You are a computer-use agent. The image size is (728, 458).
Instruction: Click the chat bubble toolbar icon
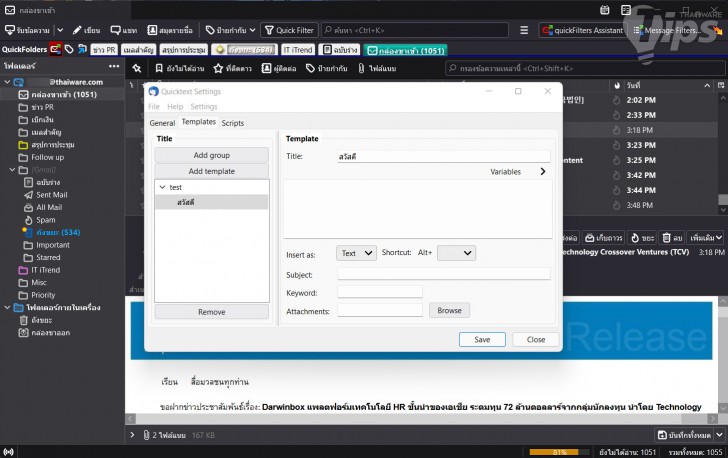[x=115, y=30]
